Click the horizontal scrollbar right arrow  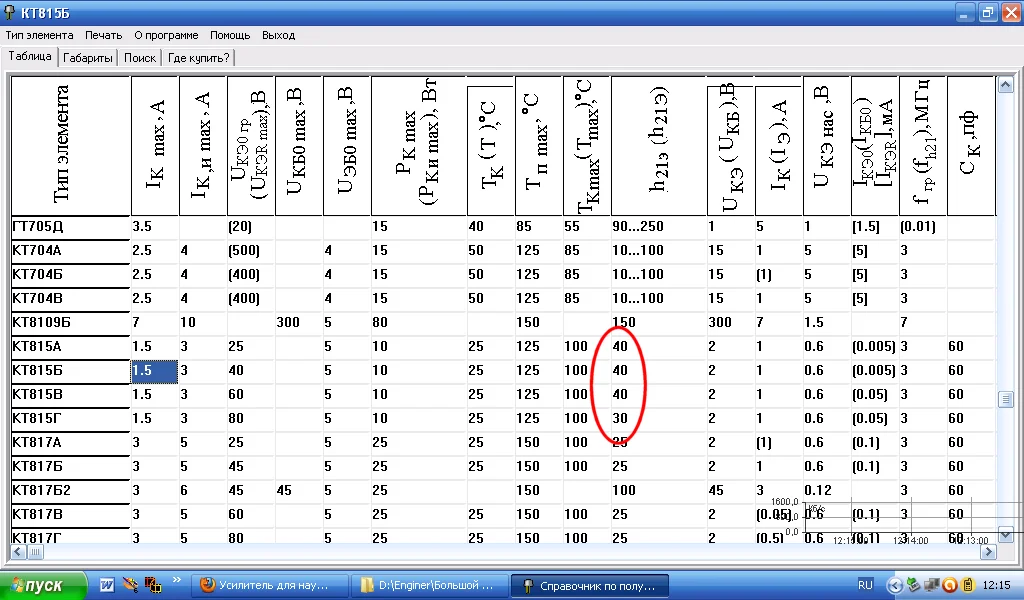(989, 552)
